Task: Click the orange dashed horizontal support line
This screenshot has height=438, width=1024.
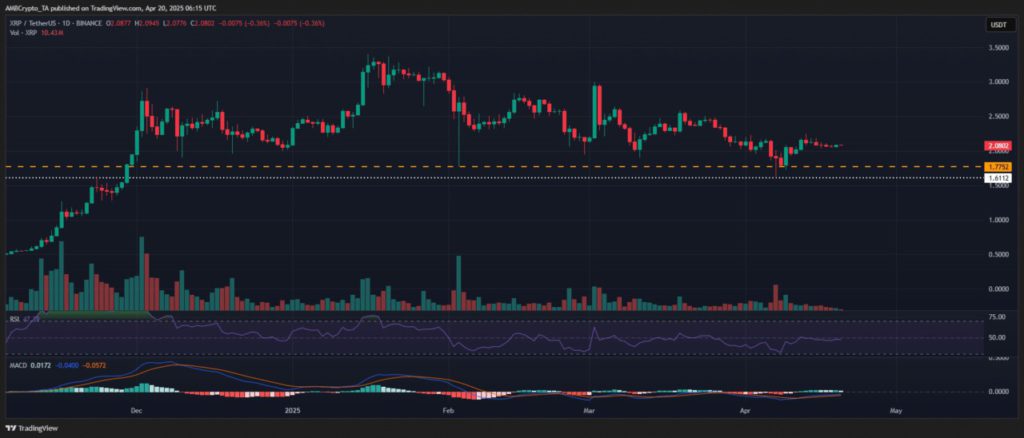Action: click(490, 167)
